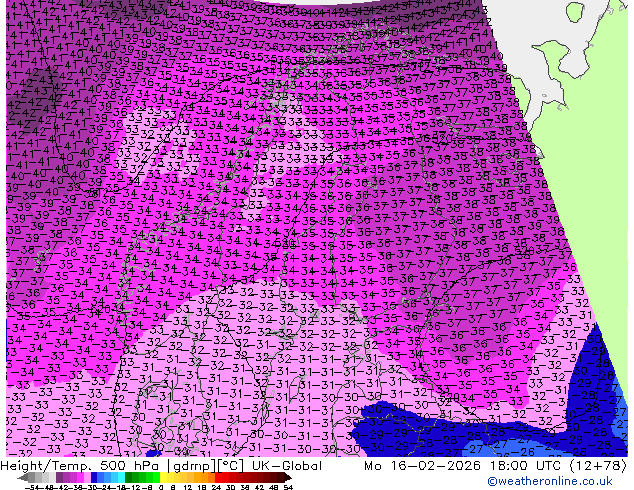This screenshot has width=634, height=490.
Task: Click the '24' label on the color scale
Action: click(x=216, y=488)
